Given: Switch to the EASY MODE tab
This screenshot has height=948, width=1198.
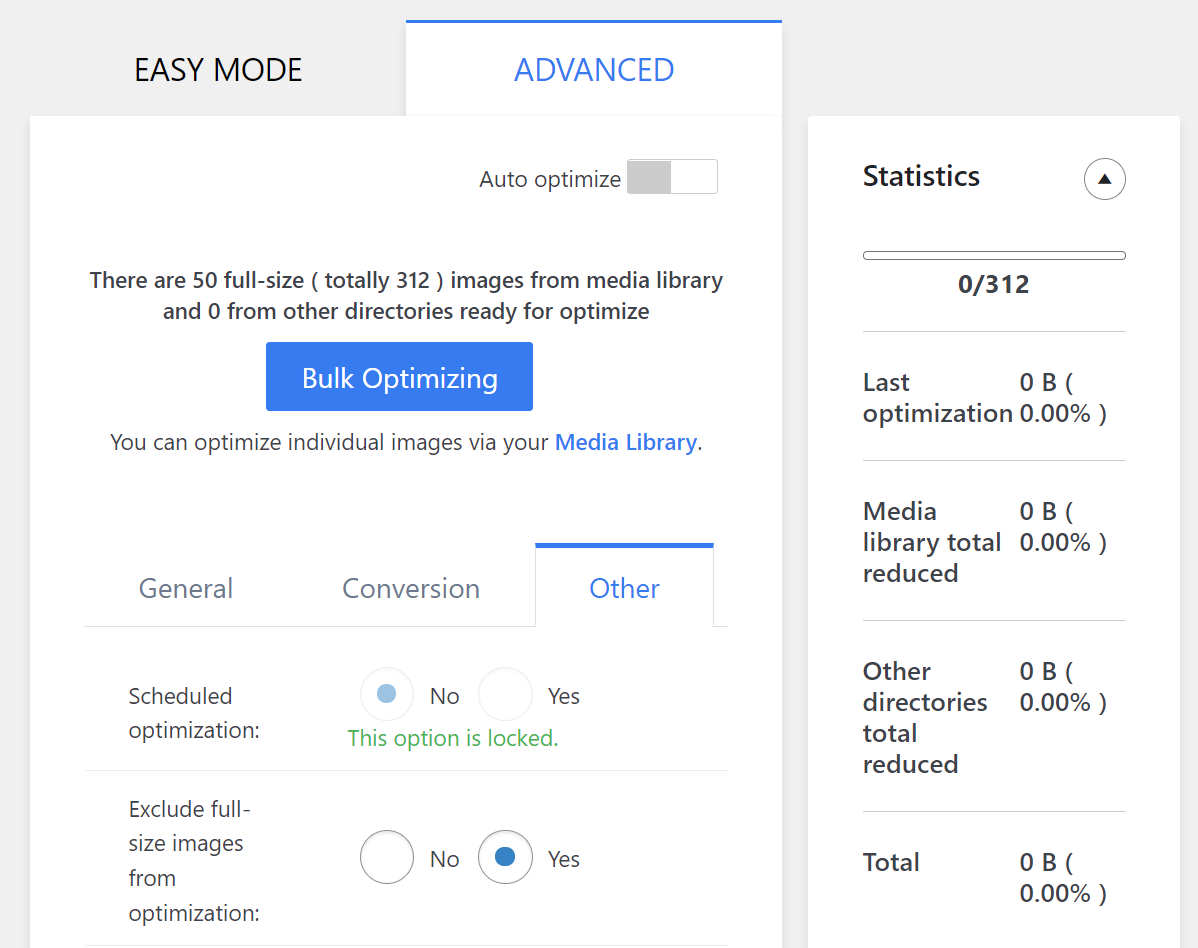Looking at the screenshot, I should pos(218,70).
